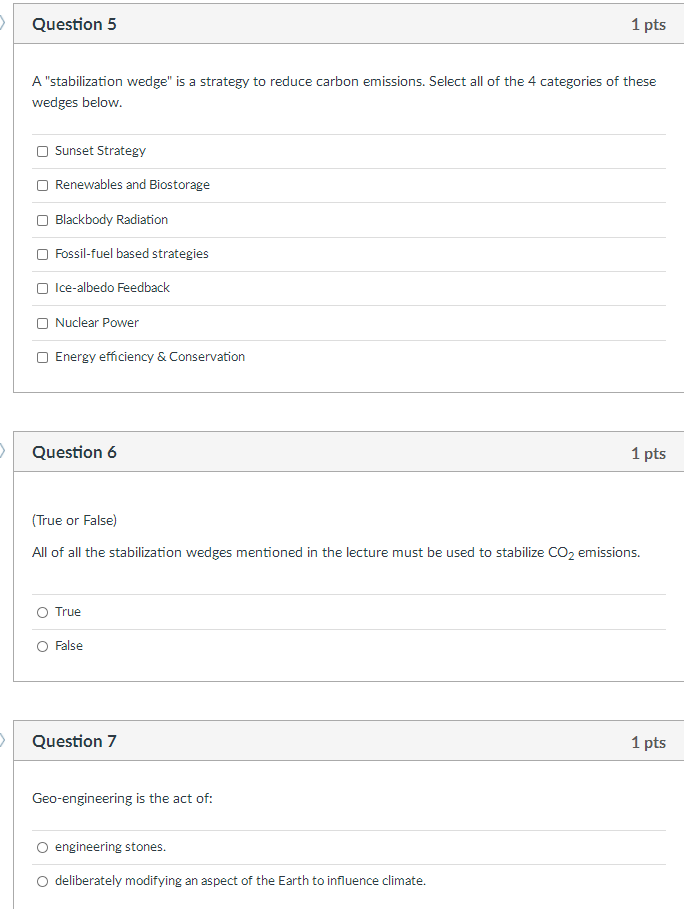This screenshot has width=684, height=909.
Task: Select deliberately modifying an aspect of Earth
Action: pyautogui.click(x=42, y=882)
